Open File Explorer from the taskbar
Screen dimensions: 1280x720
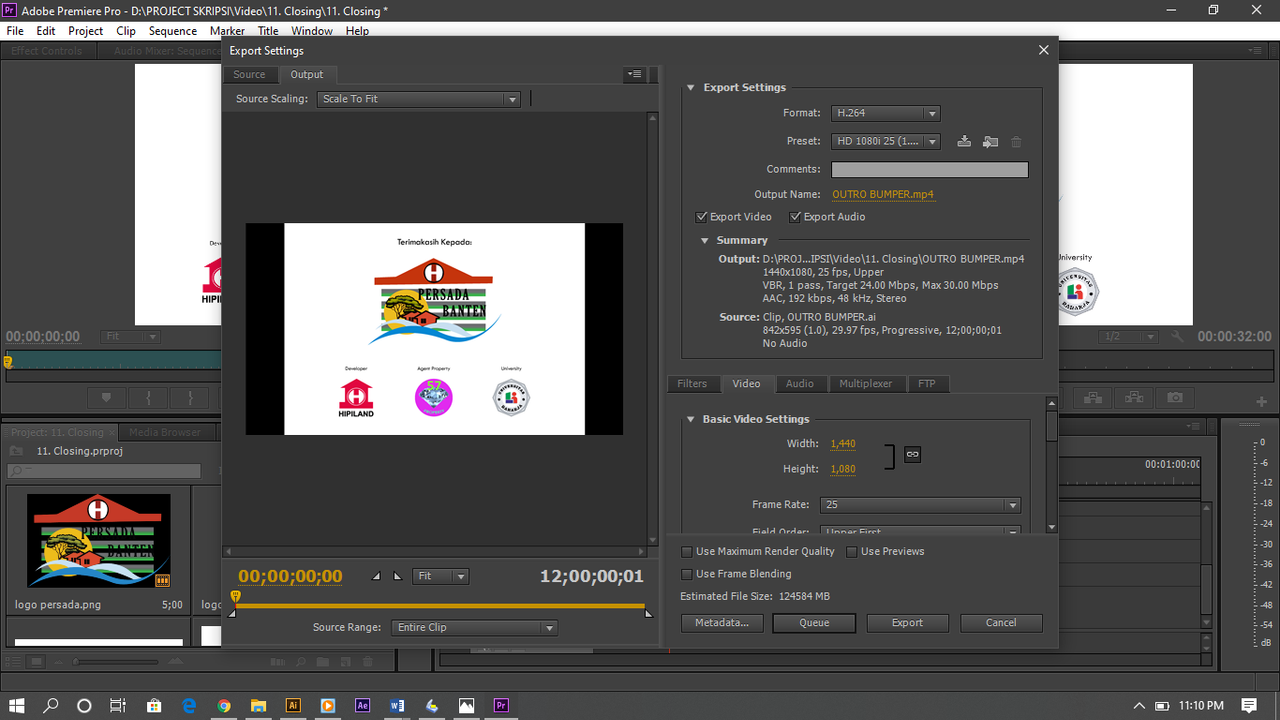click(x=258, y=705)
